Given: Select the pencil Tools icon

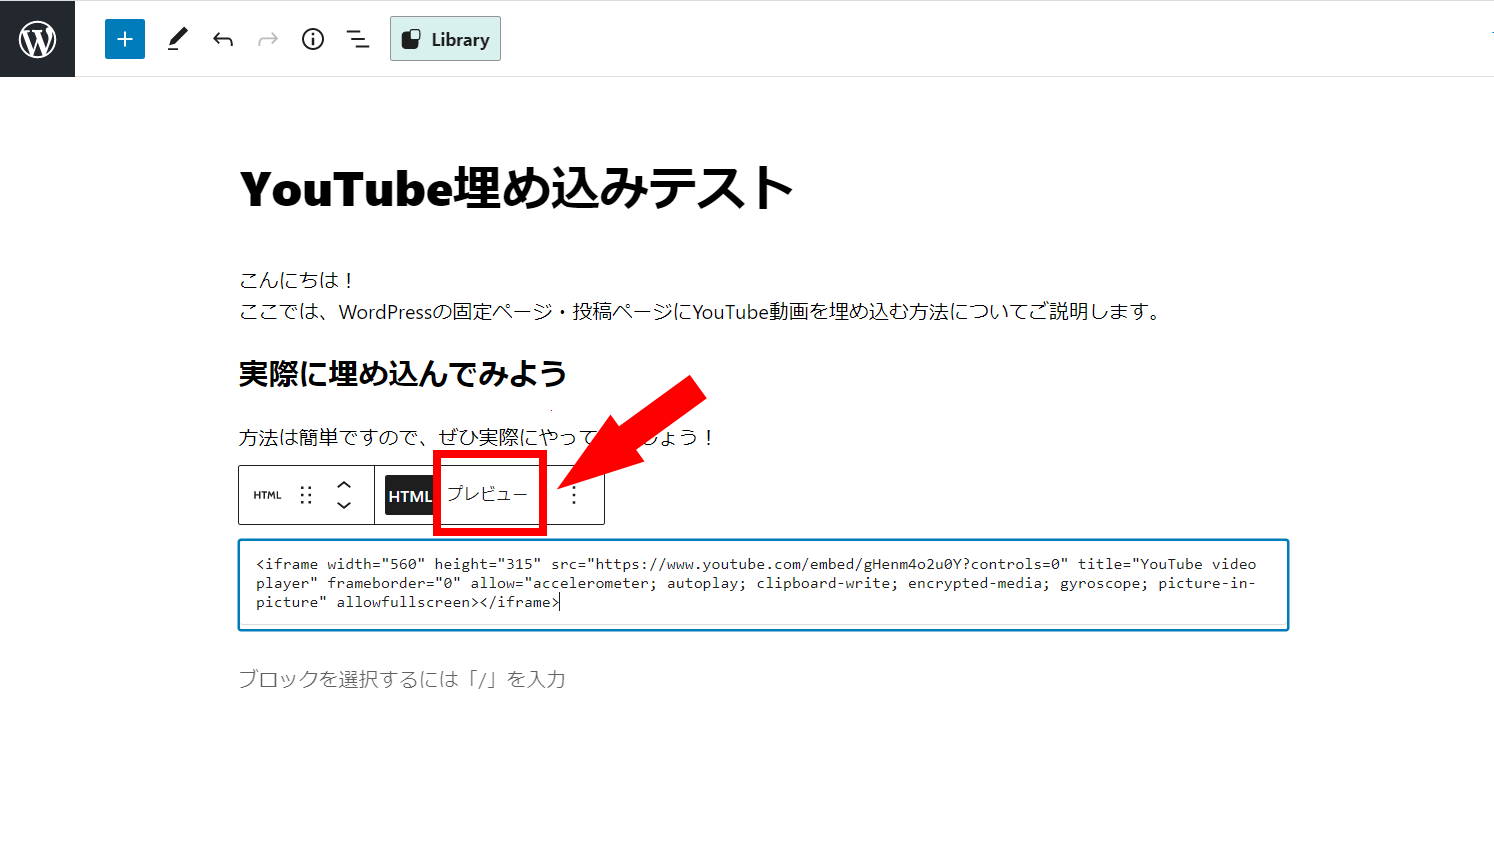Looking at the screenshot, I should point(177,39).
